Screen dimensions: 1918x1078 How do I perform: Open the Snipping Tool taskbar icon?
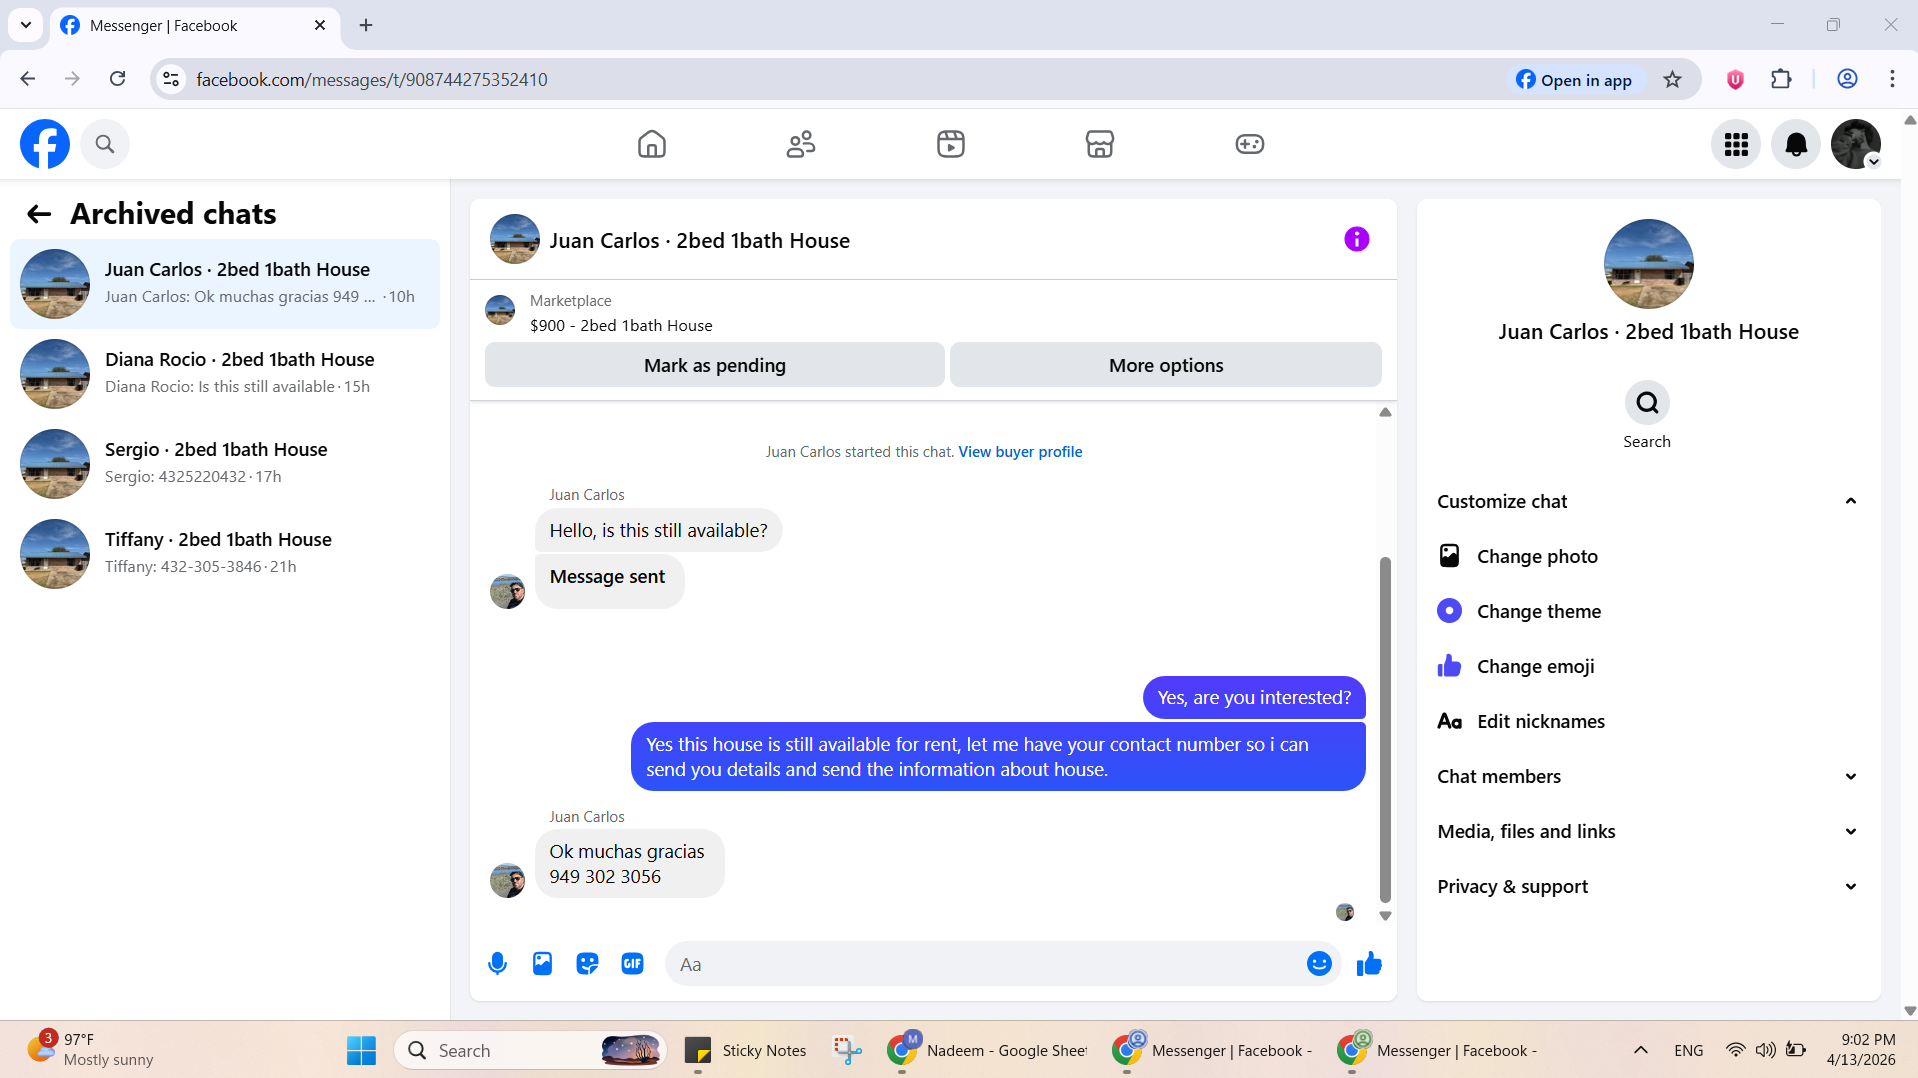coord(847,1050)
